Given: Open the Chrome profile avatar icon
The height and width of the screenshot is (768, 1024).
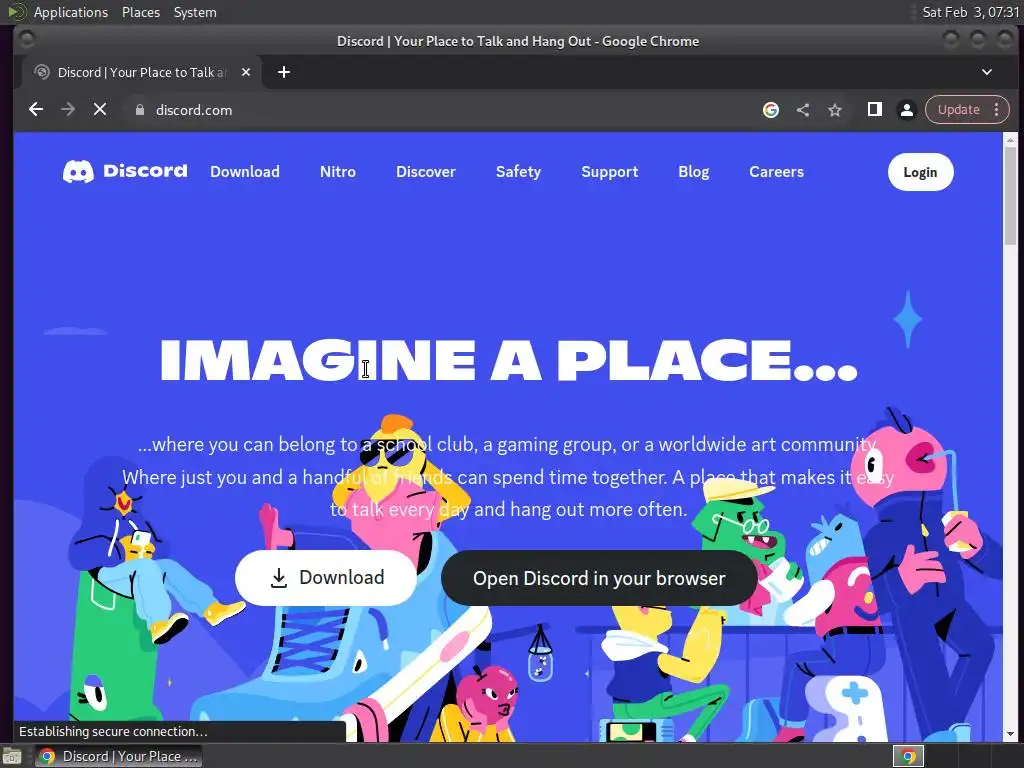Looking at the screenshot, I should 906,110.
